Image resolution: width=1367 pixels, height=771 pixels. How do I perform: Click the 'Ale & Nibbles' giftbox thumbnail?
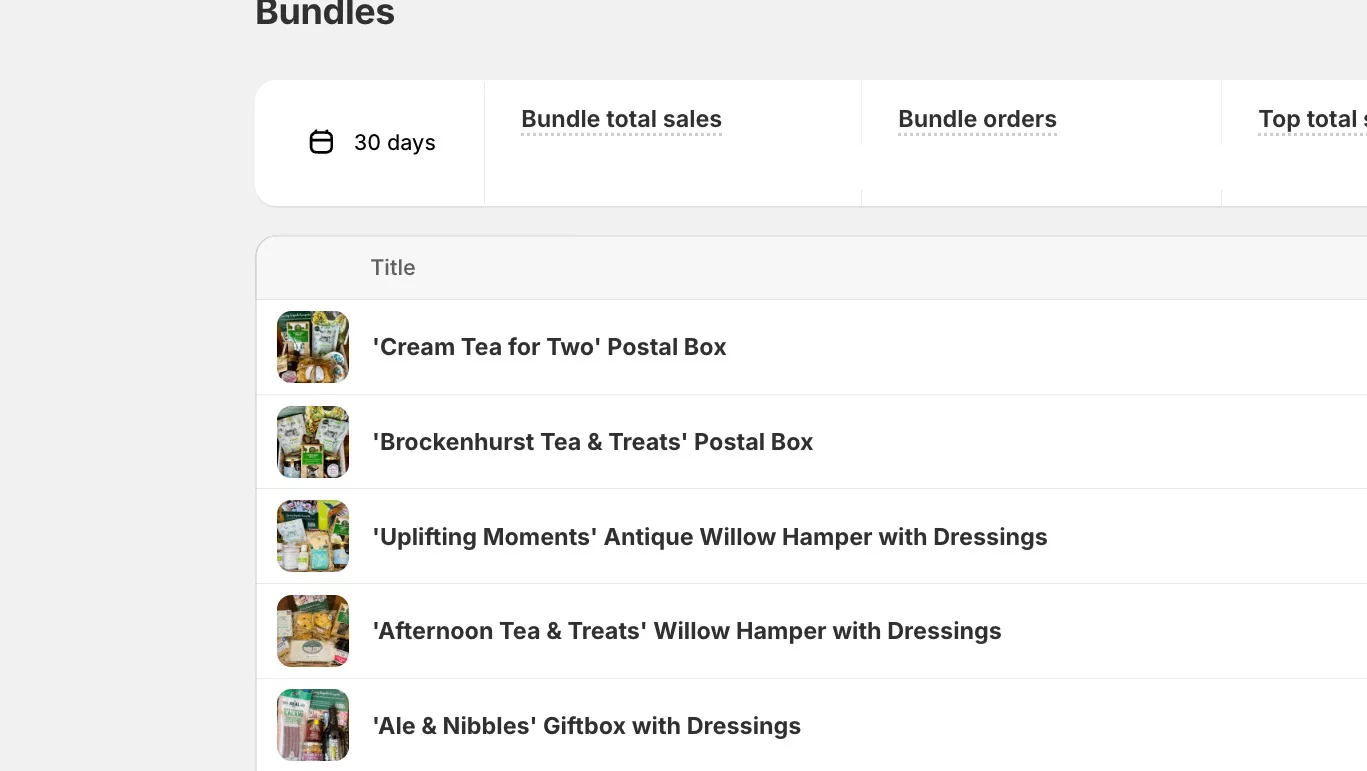coord(312,725)
